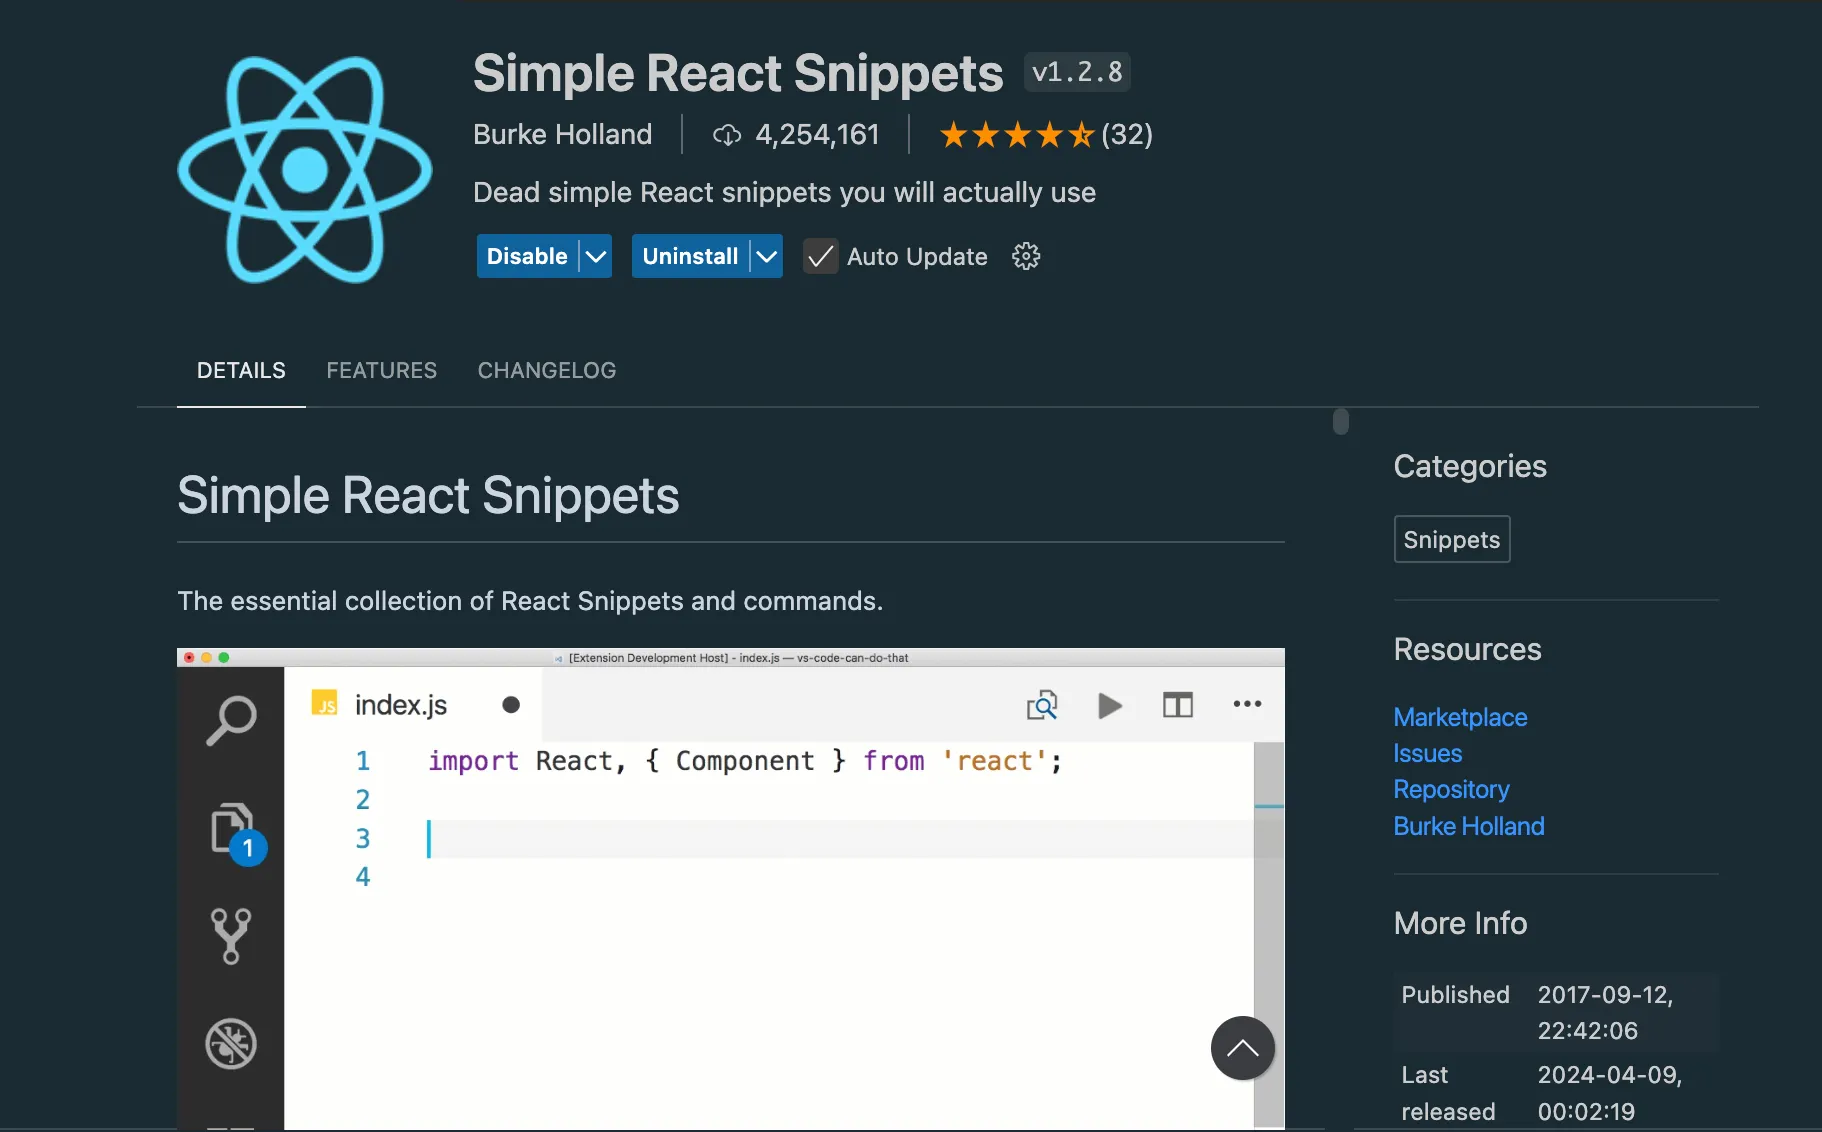Click the split editor icon in preview

point(1178,705)
